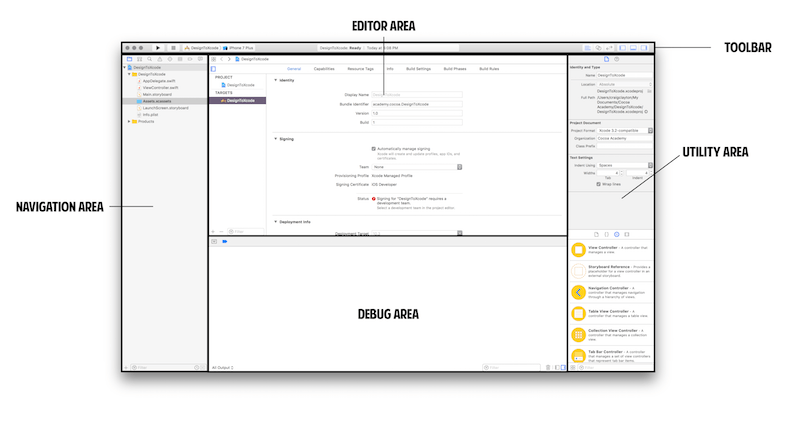Viewport: 800px width, 430px height.
Task: Show the console pane toggle
Action: tap(563, 367)
